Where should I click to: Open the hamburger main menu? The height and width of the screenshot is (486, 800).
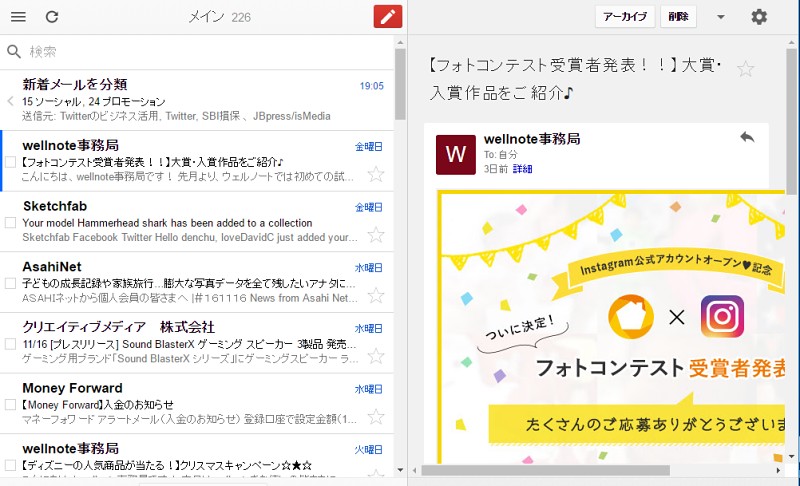[18, 17]
